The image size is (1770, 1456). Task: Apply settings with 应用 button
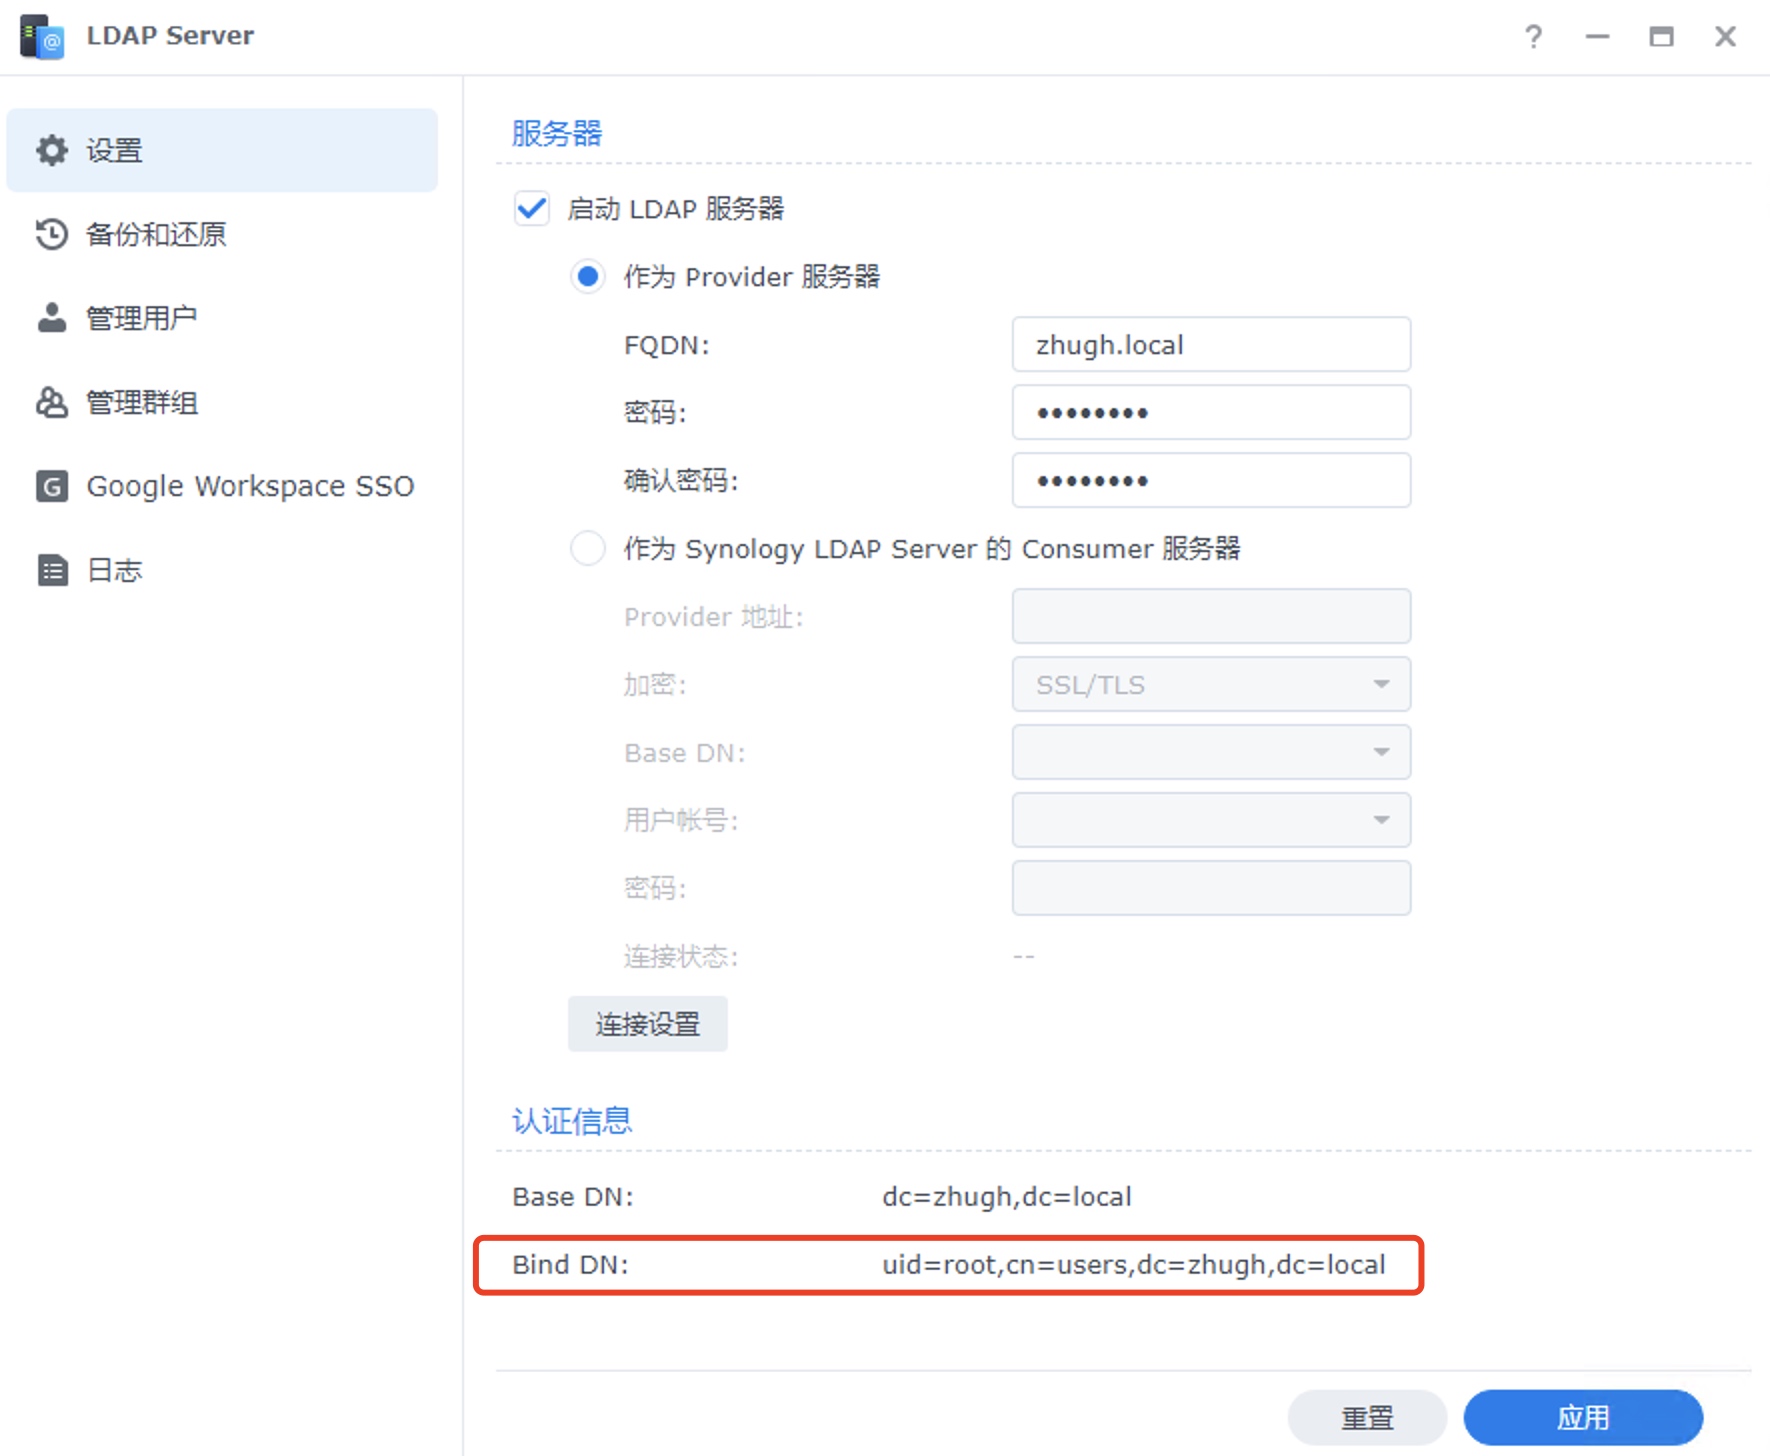1583,1418
